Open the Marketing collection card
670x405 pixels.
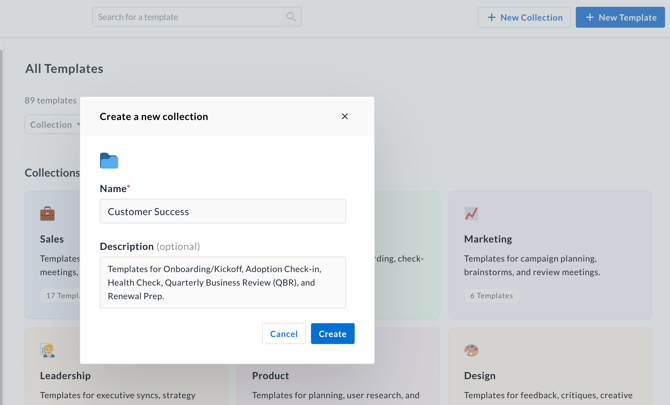(x=550, y=255)
